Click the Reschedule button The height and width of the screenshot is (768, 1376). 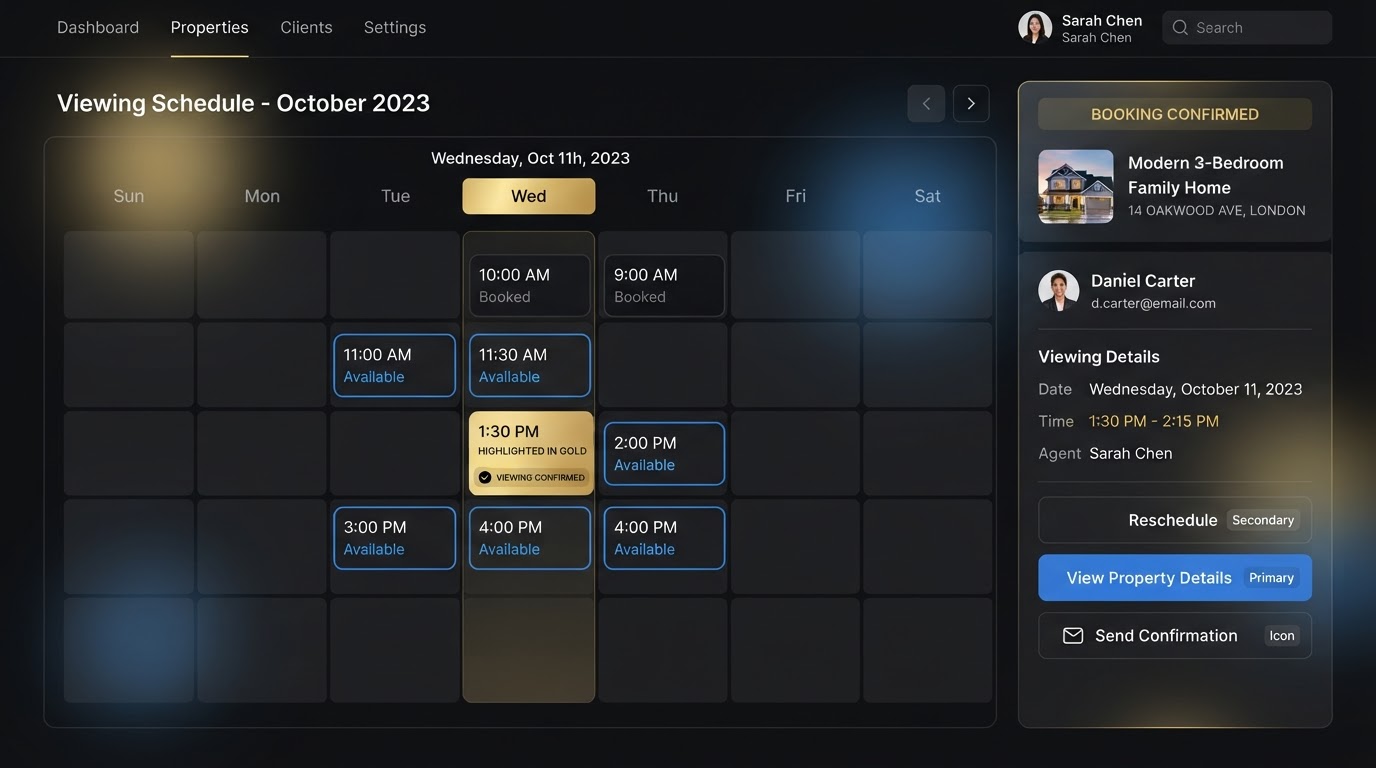click(1175, 520)
